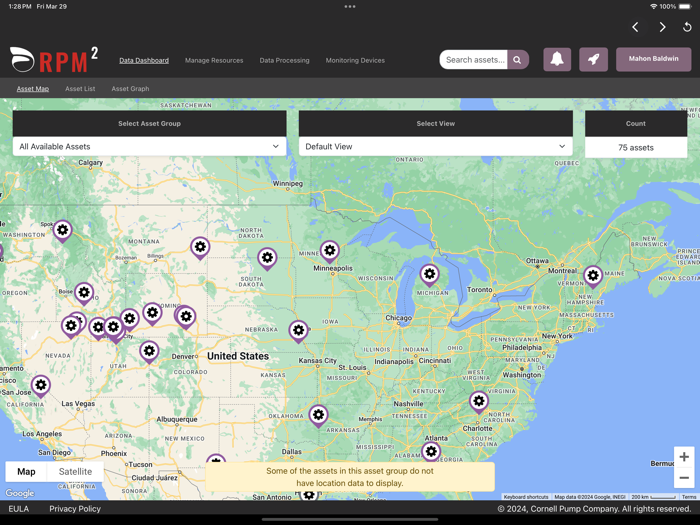This screenshot has height=525, width=700.
Task: Select asset marker in South Dakota
Action: click(x=267, y=258)
